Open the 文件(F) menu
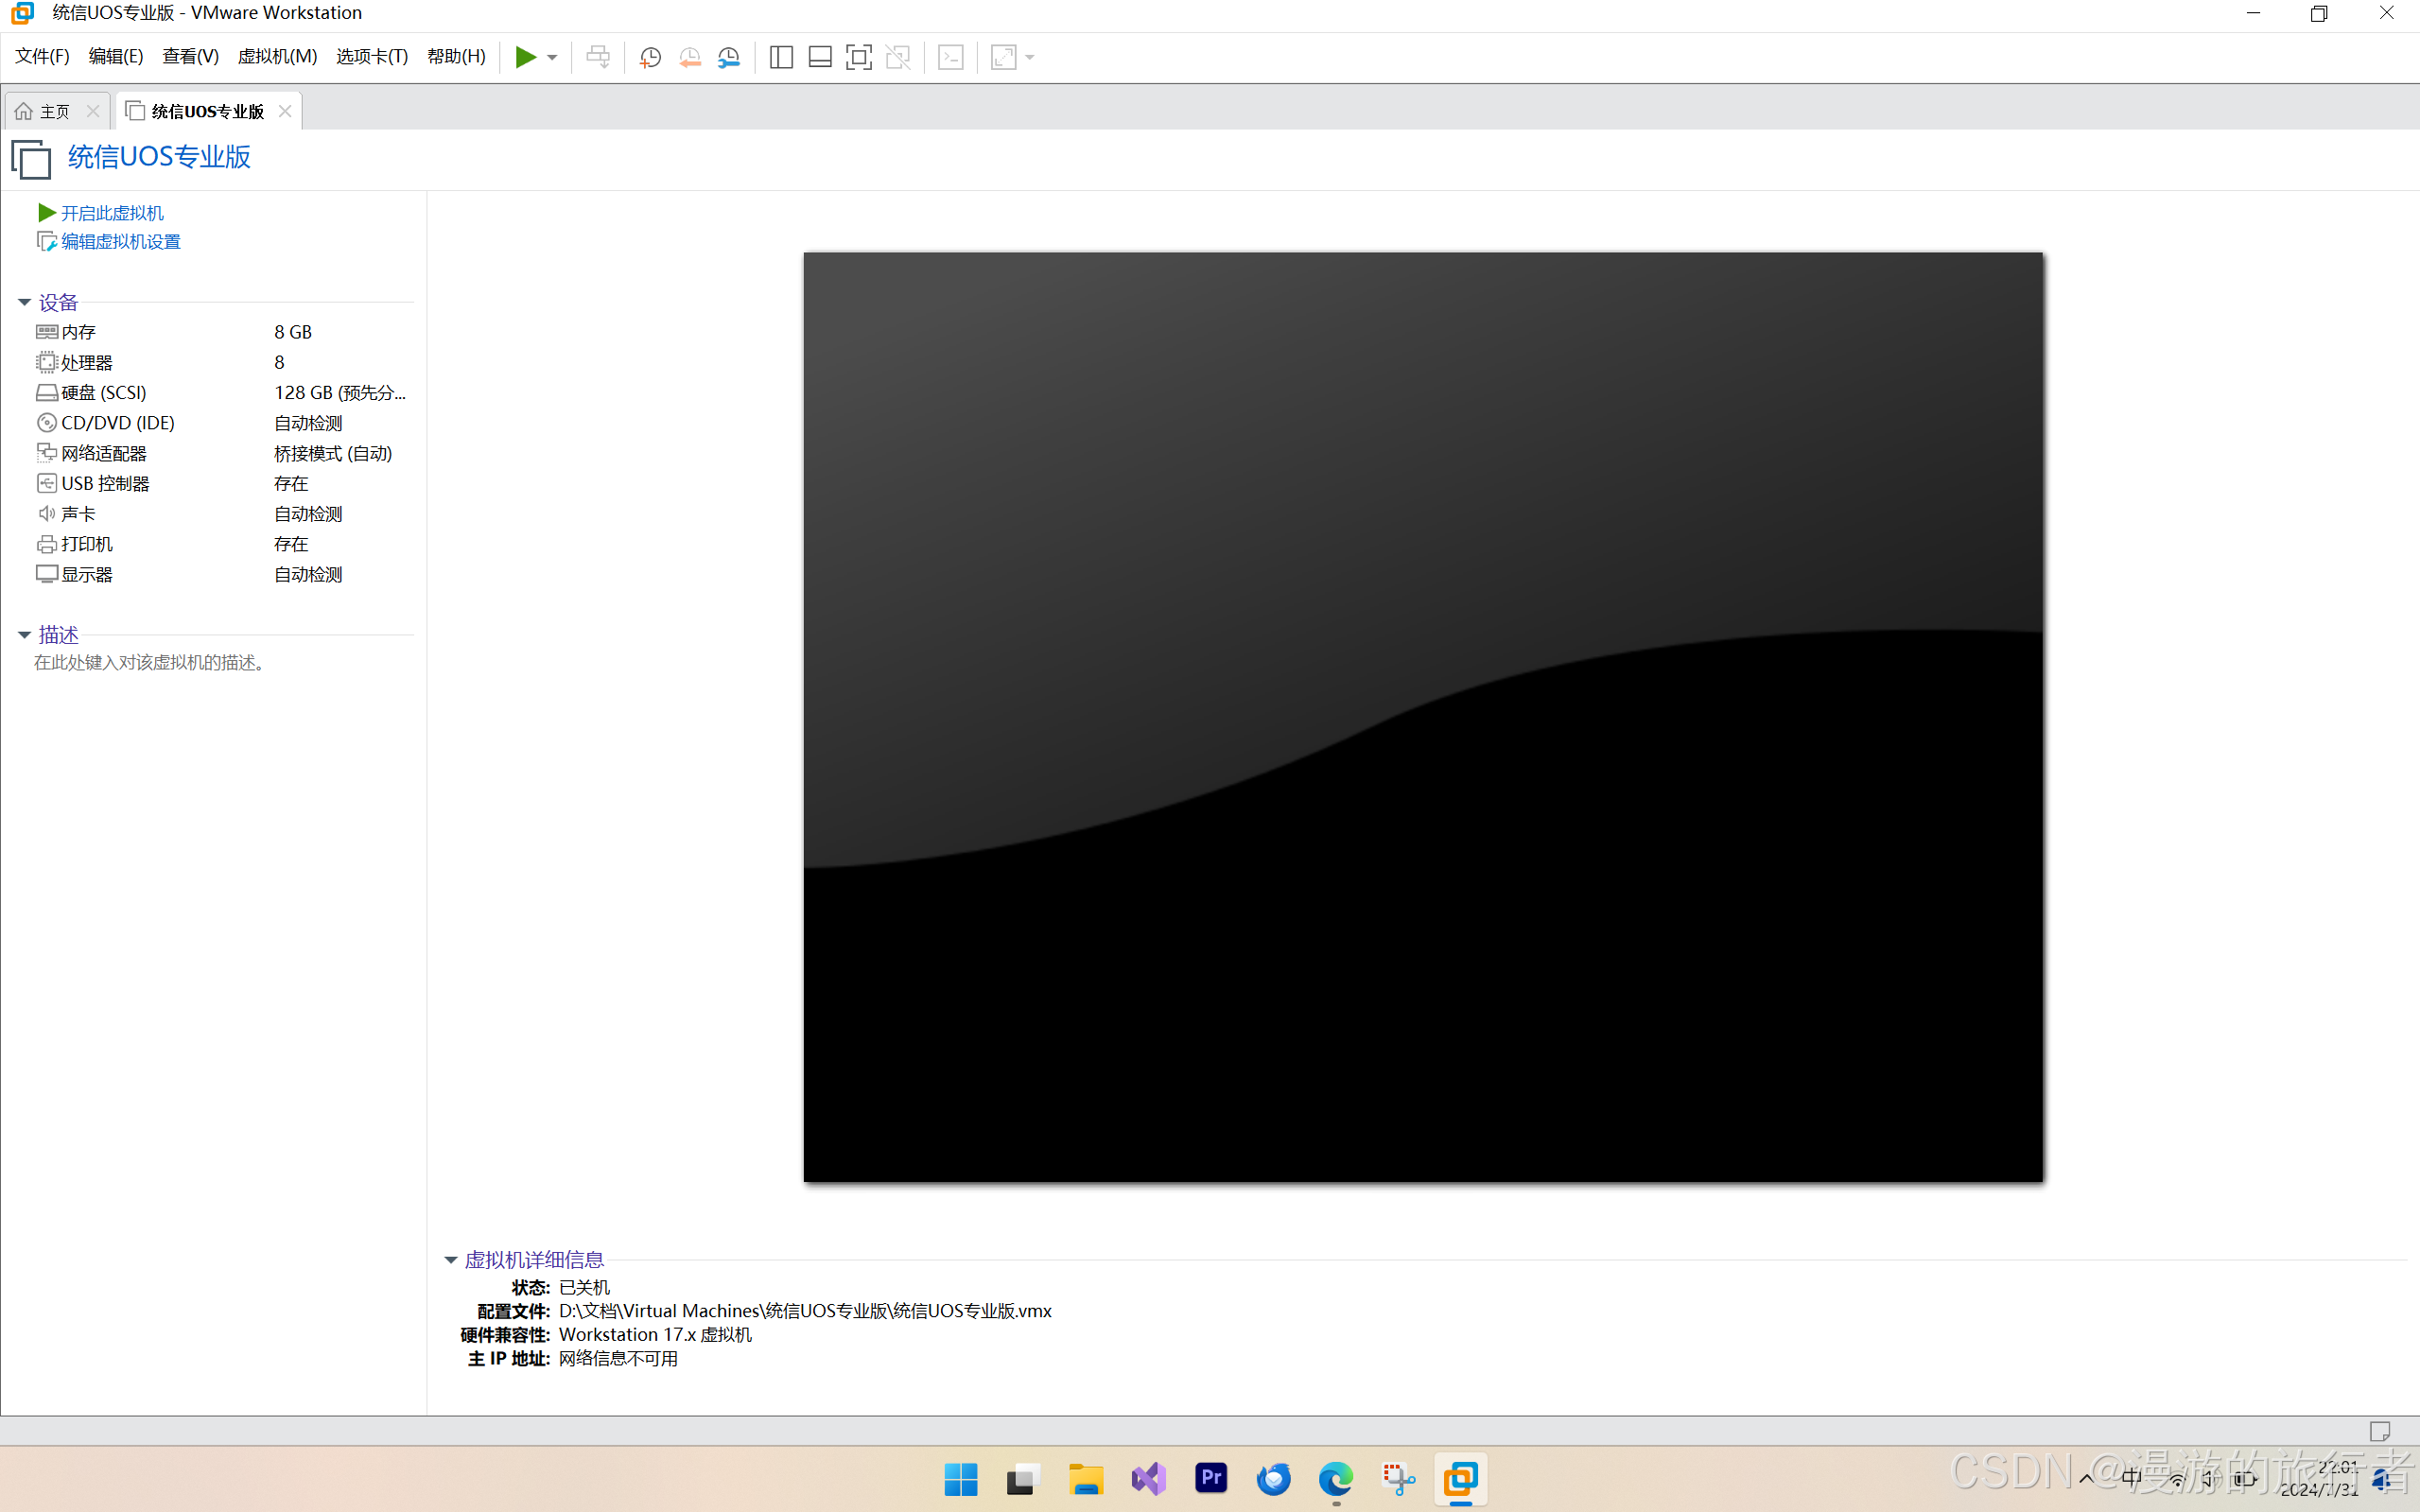The width and height of the screenshot is (2420, 1512). coord(42,56)
